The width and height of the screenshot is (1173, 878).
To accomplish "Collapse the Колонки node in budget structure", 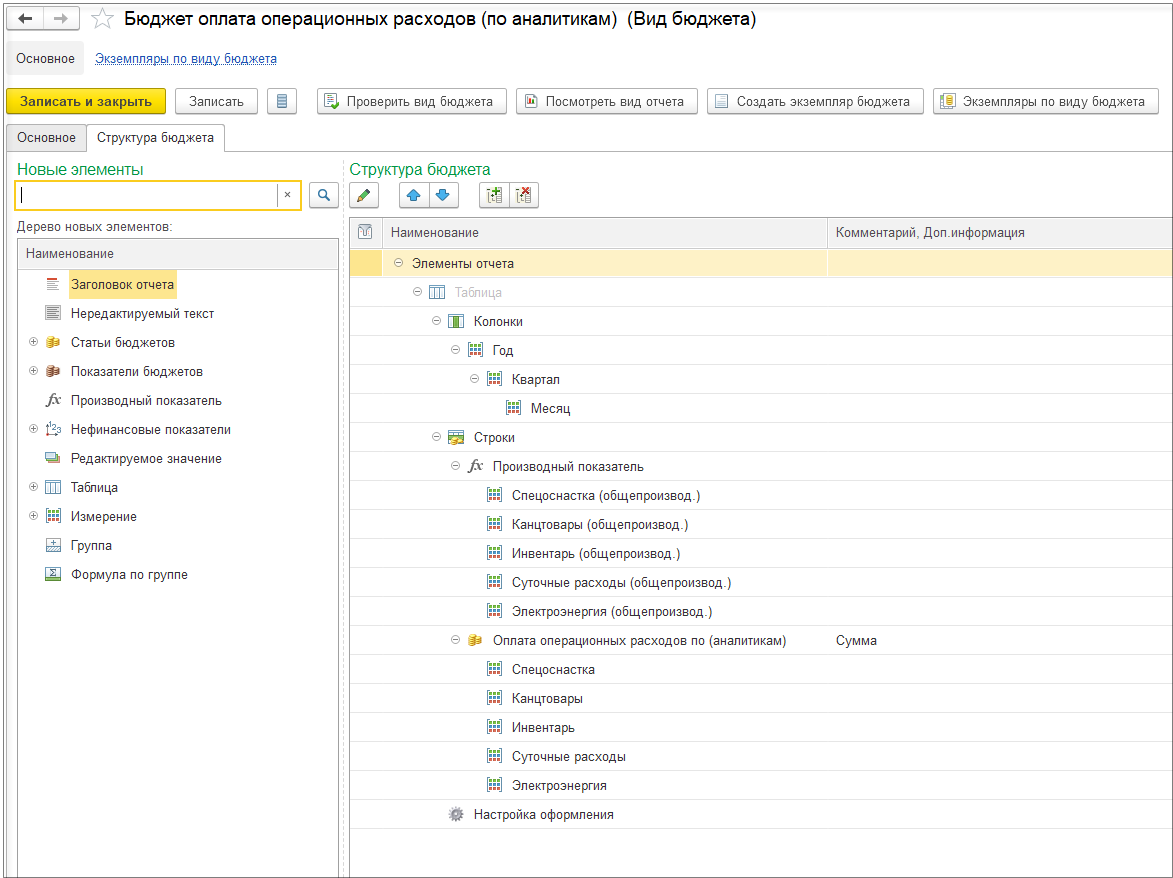I will coord(436,321).
